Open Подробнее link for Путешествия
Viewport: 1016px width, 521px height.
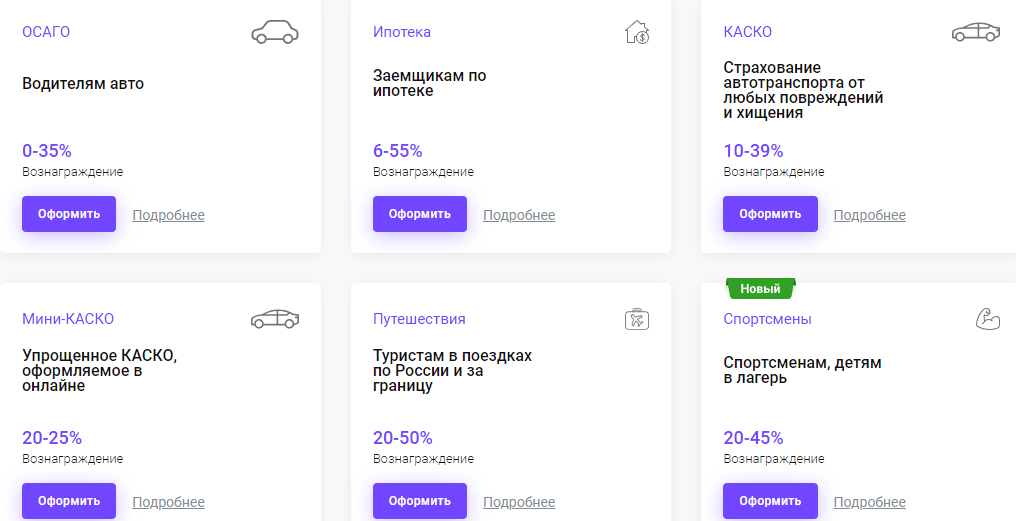click(x=519, y=502)
